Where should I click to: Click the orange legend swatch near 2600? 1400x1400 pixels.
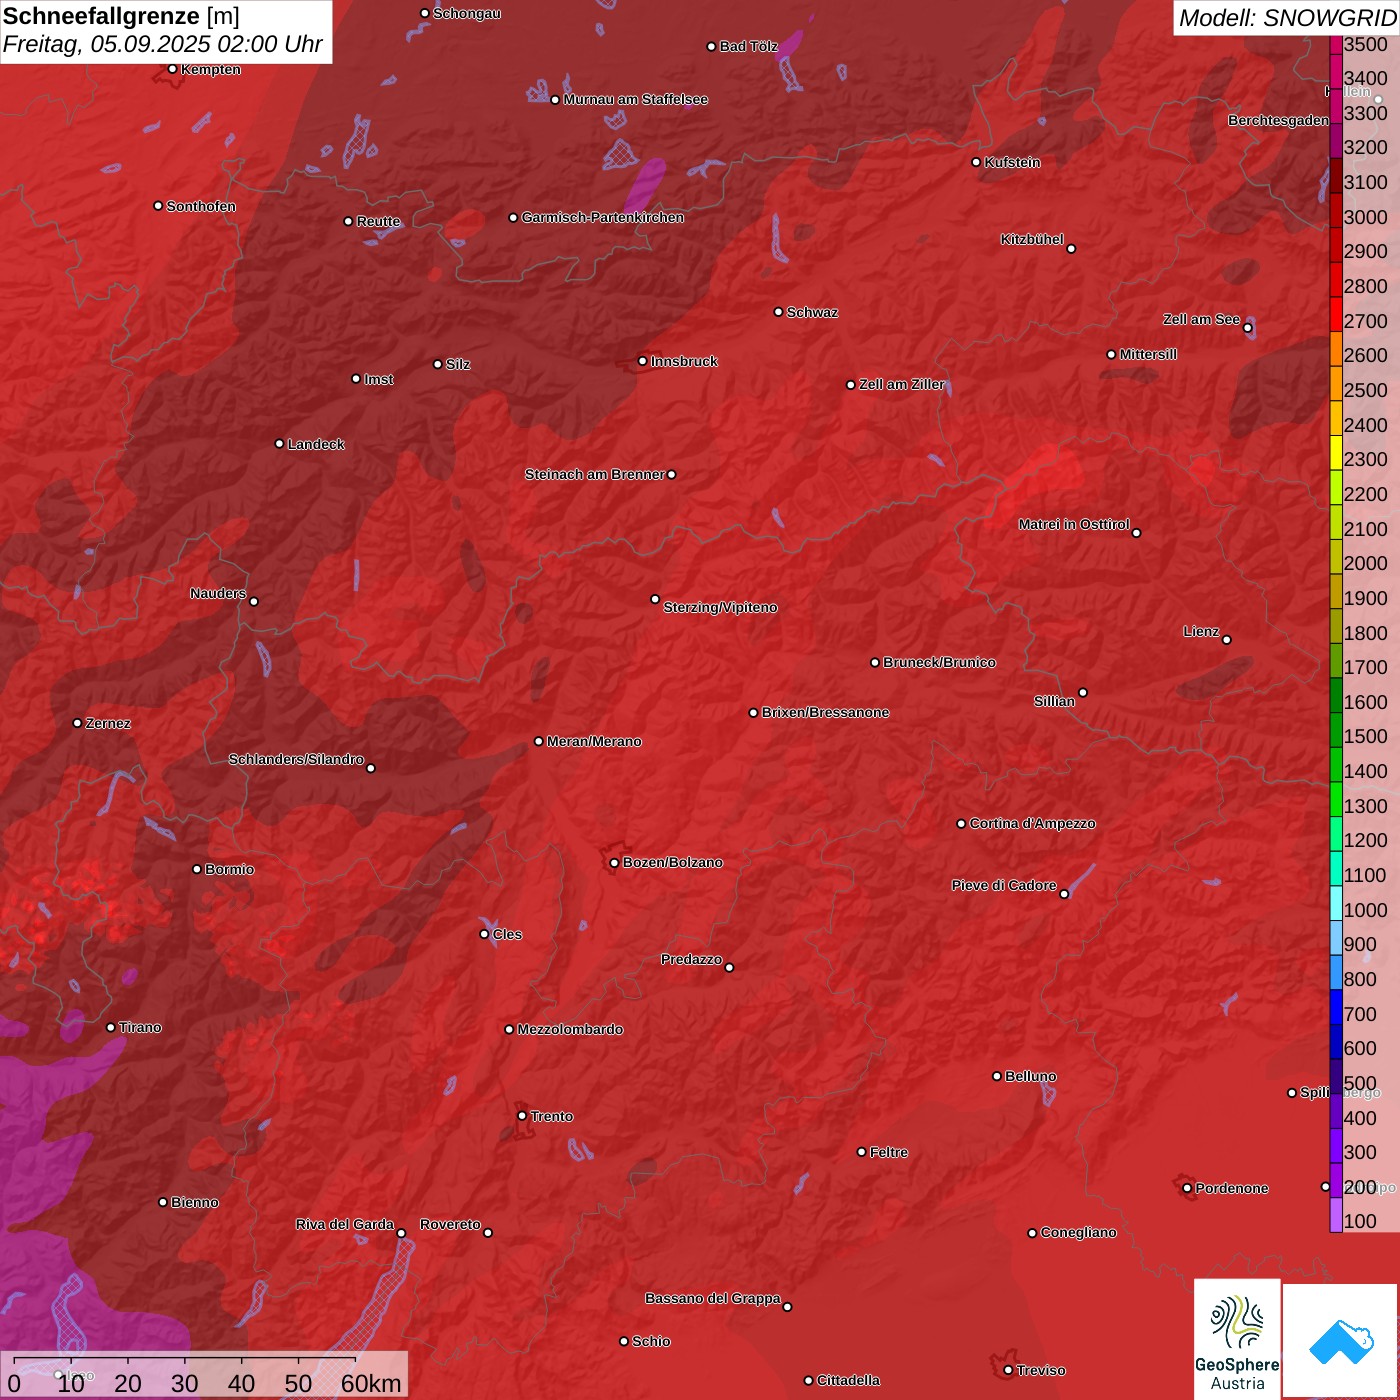point(1336,348)
